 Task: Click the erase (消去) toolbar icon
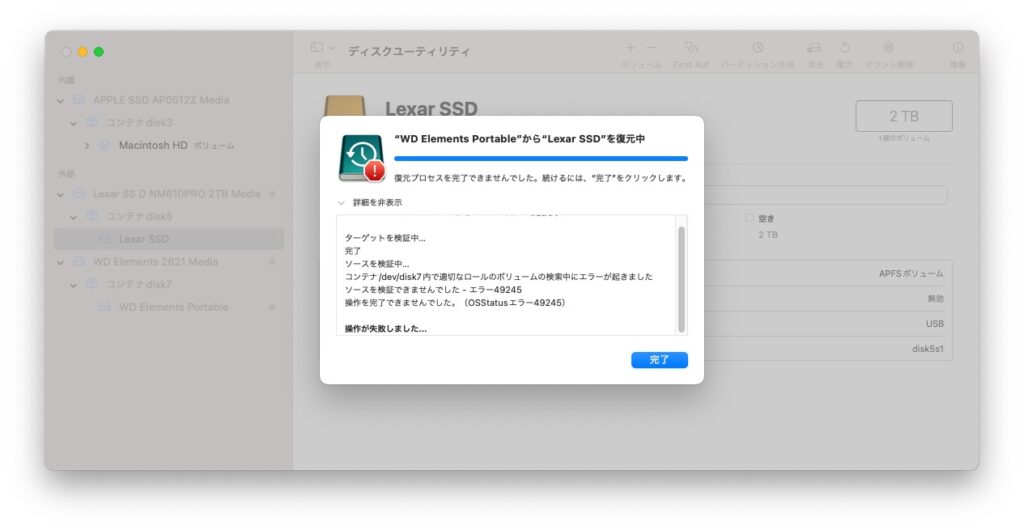pos(814,48)
